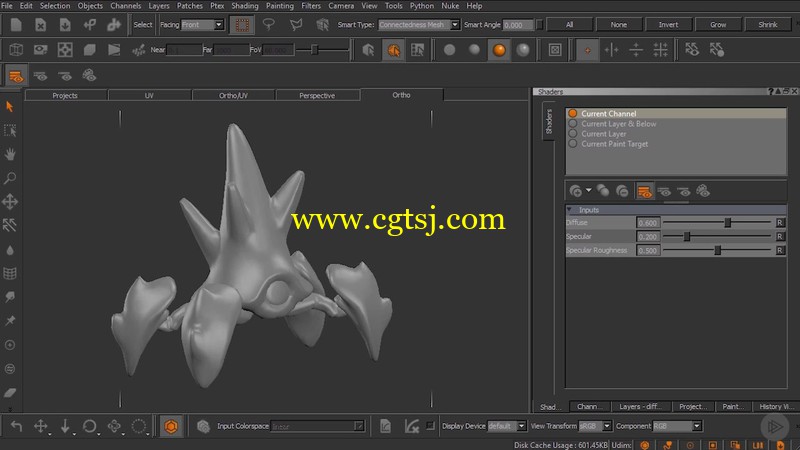800x450 pixels.
Task: Select the Current Layer radio option
Action: click(x=573, y=134)
